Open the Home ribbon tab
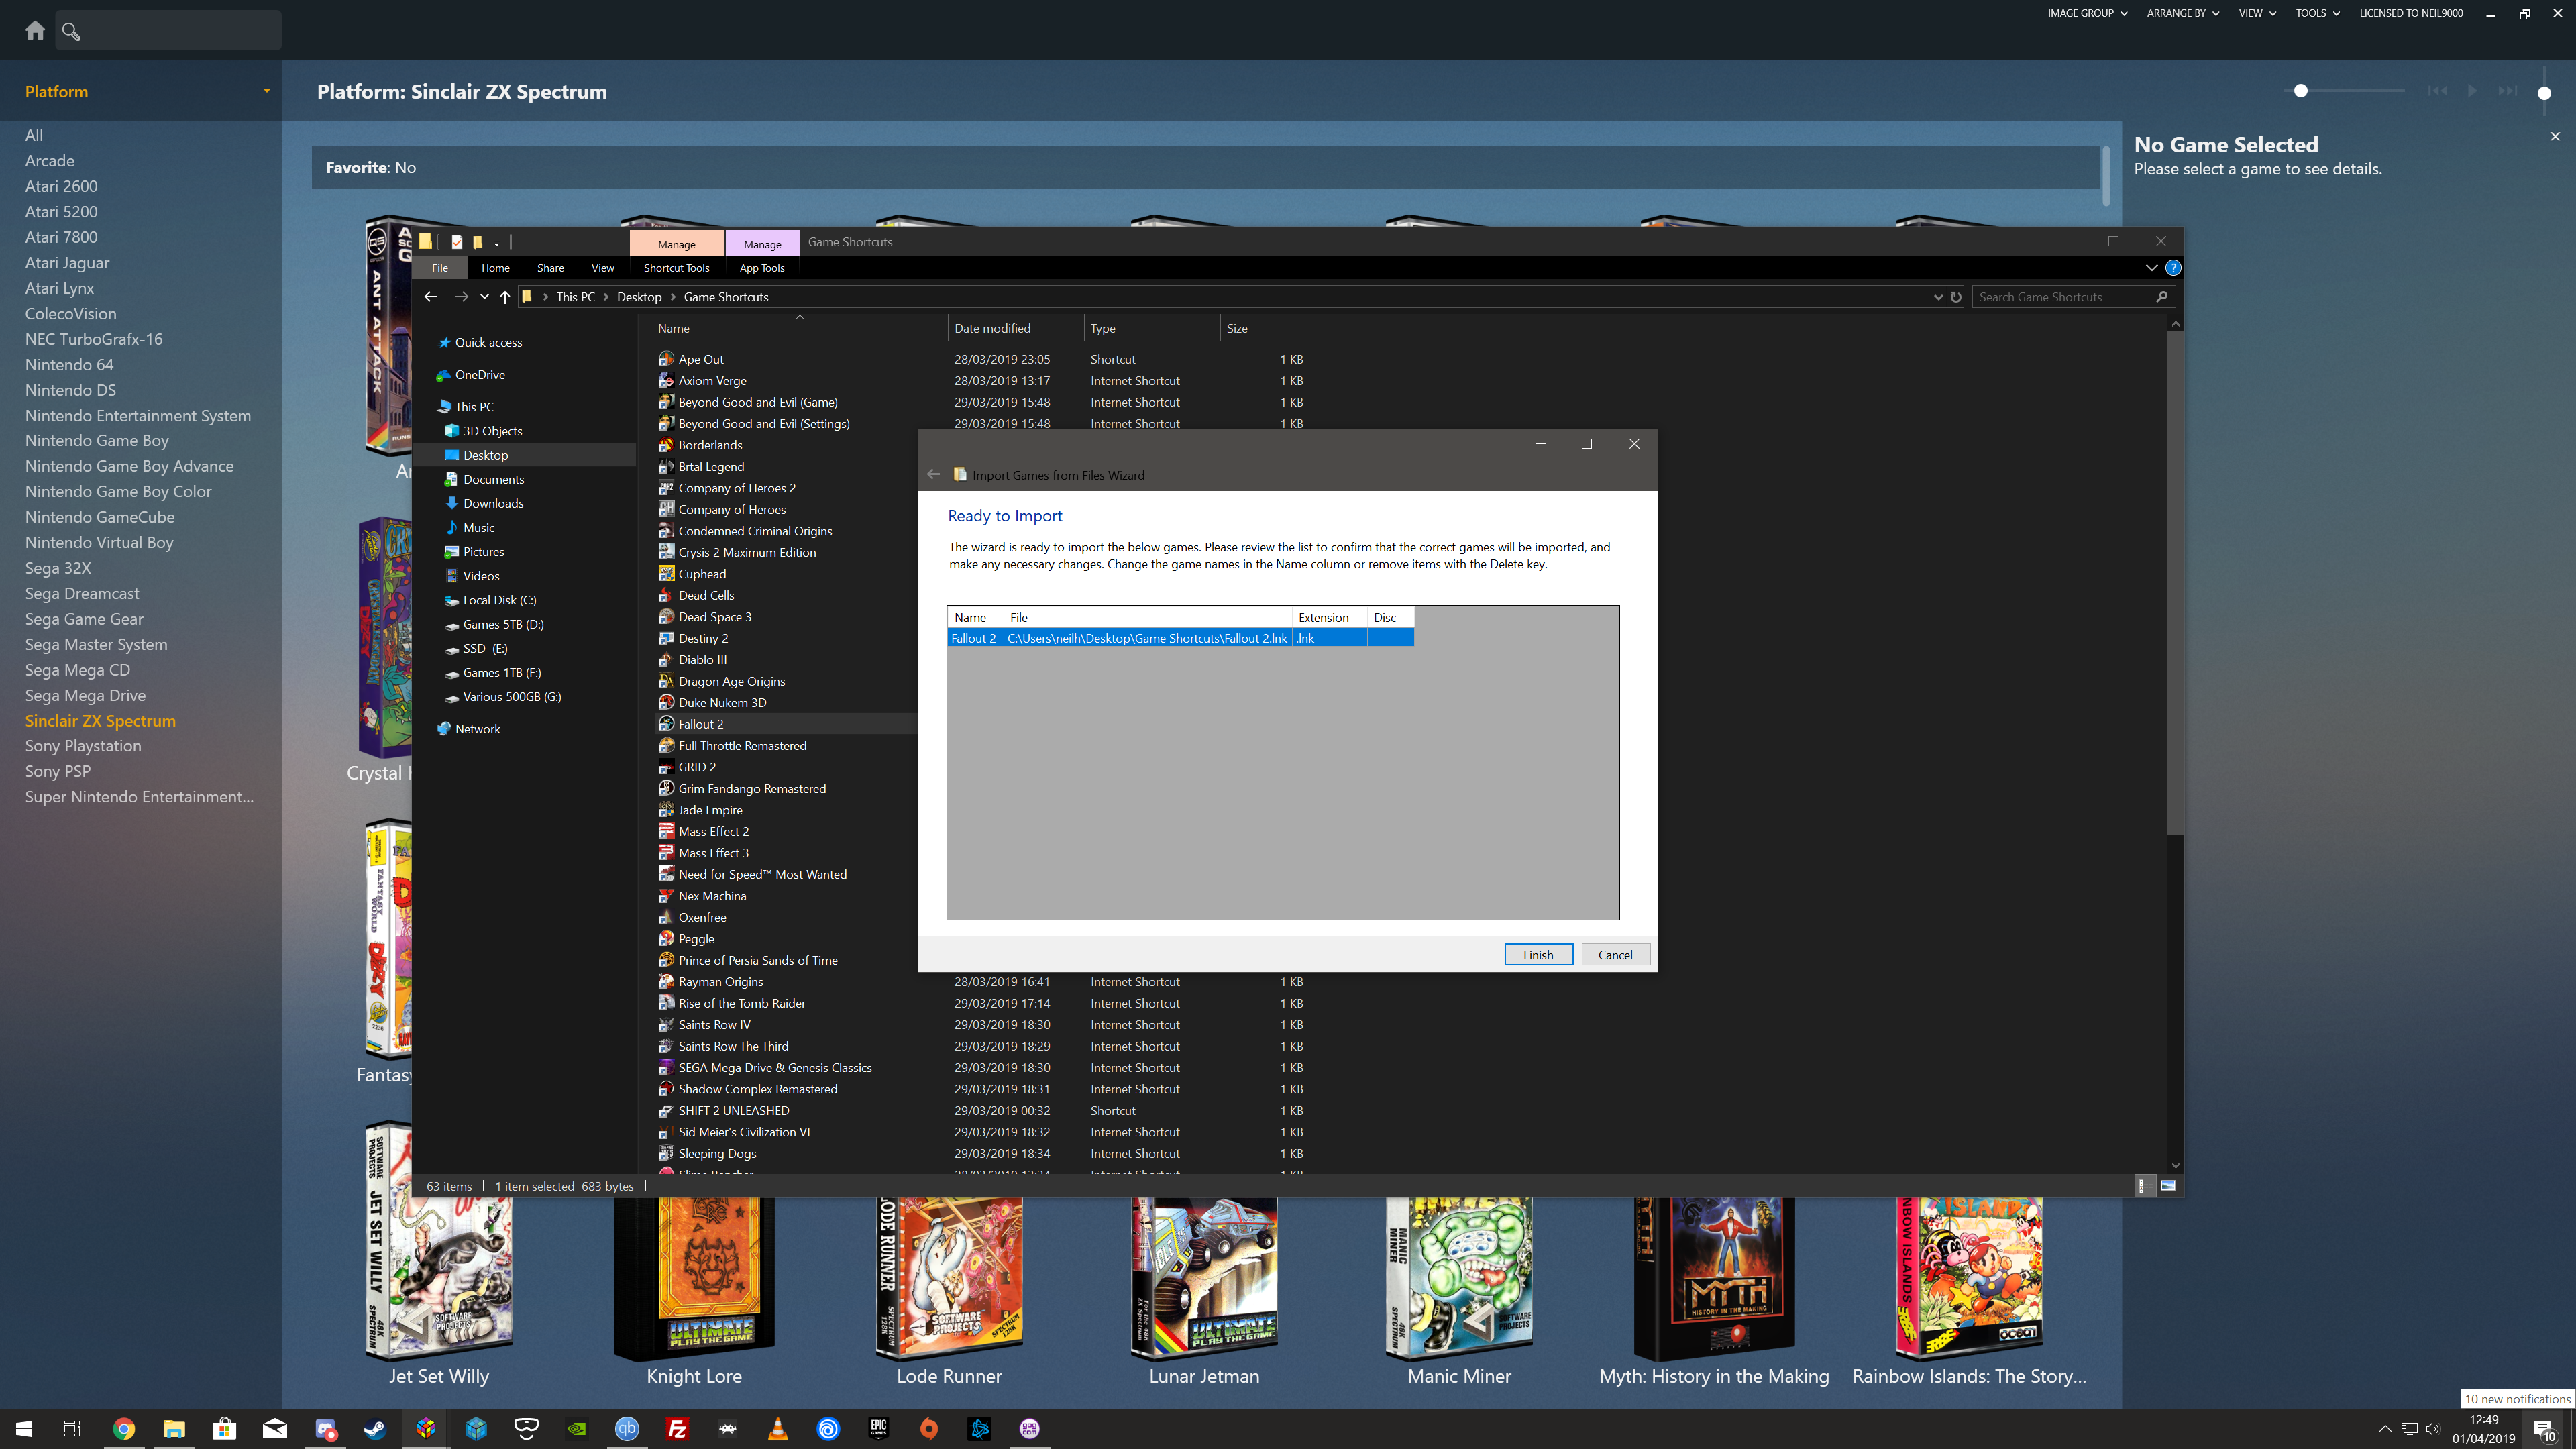 pos(495,268)
